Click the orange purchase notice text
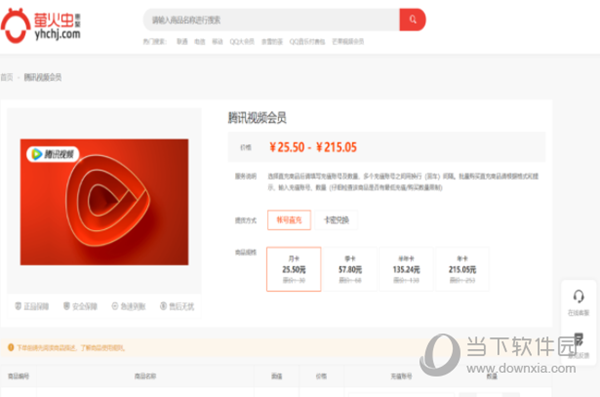 click(x=70, y=348)
